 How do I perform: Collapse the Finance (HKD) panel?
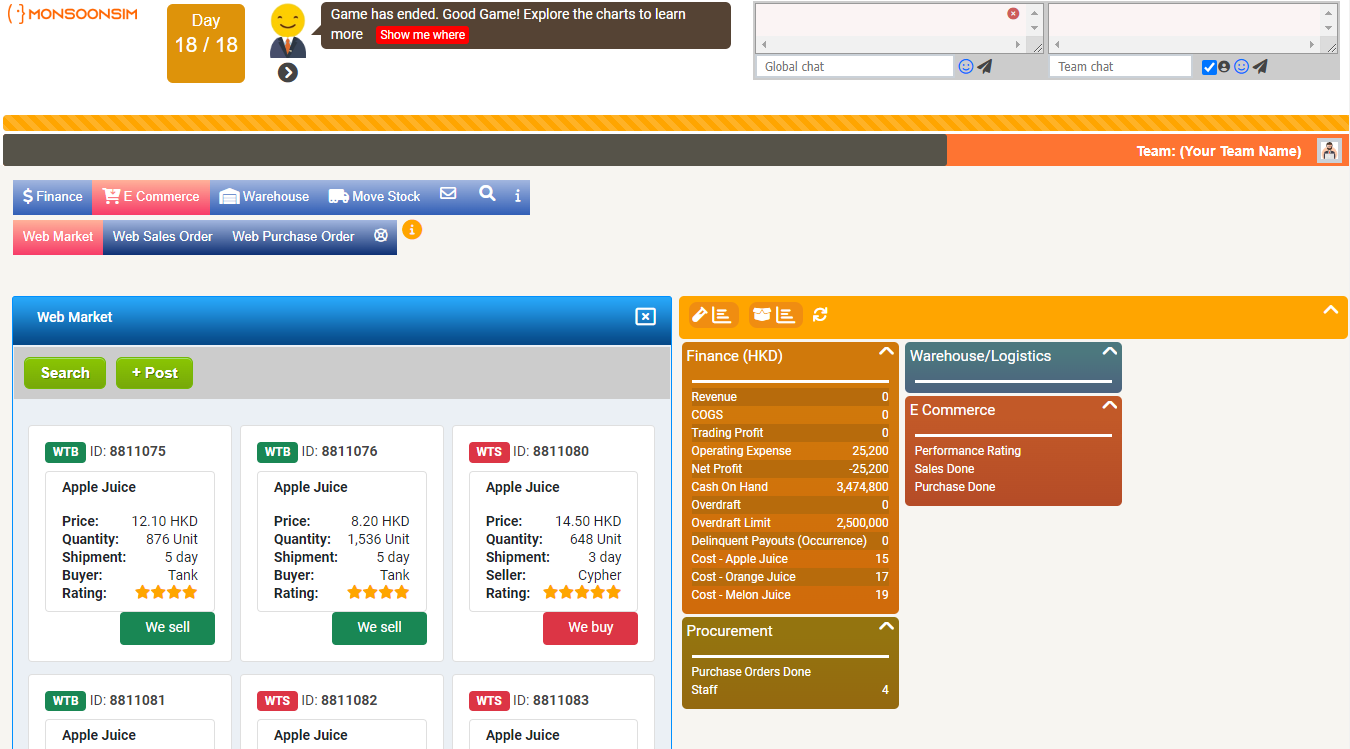pos(885,352)
